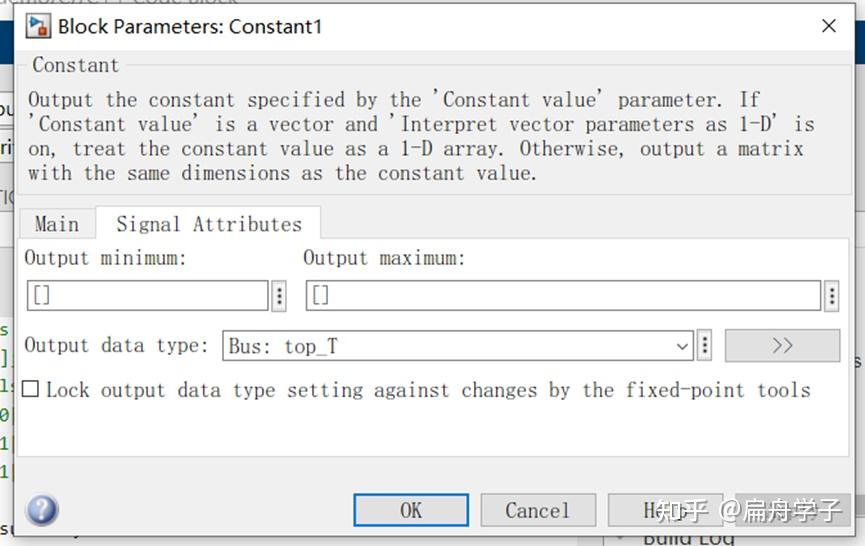Click into the Output minimum field
This screenshot has width=865, height=546.
point(147,295)
